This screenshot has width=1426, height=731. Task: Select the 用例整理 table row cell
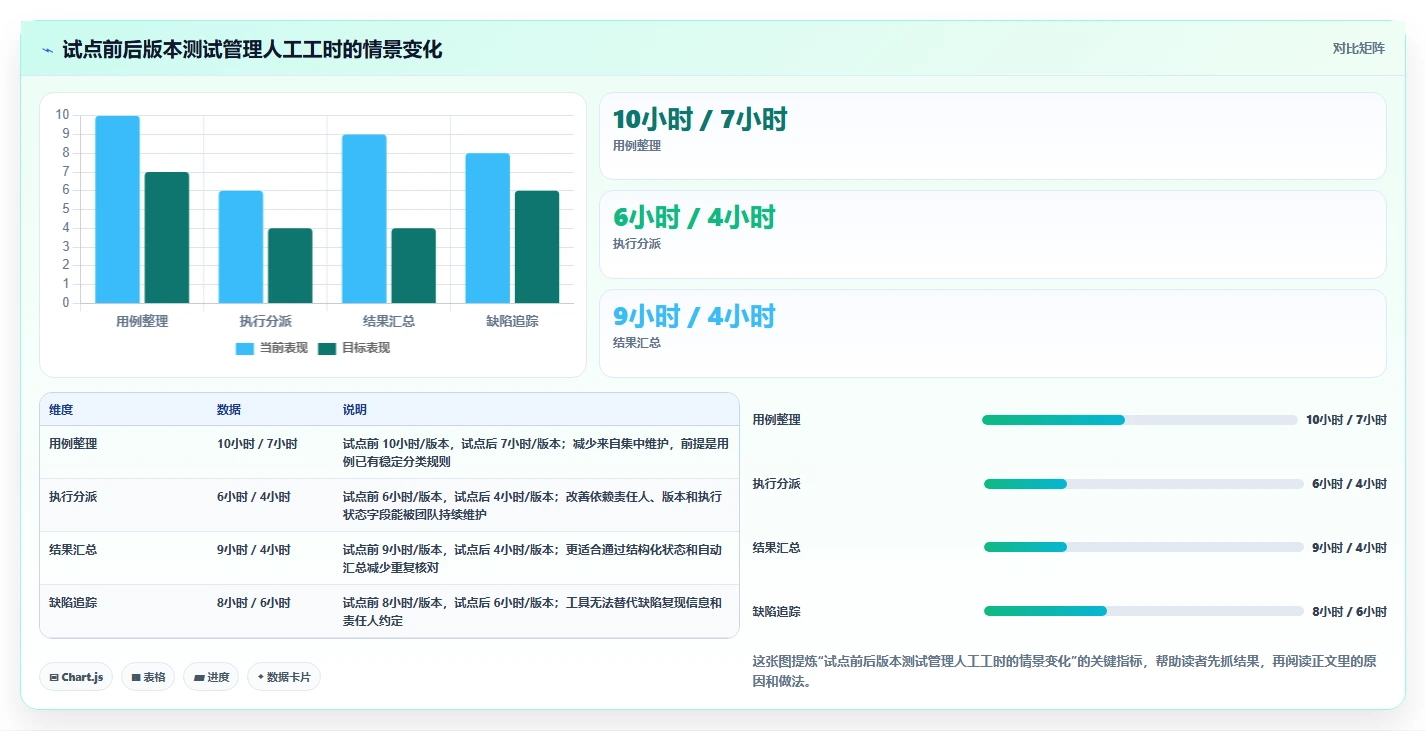click(x=73, y=443)
